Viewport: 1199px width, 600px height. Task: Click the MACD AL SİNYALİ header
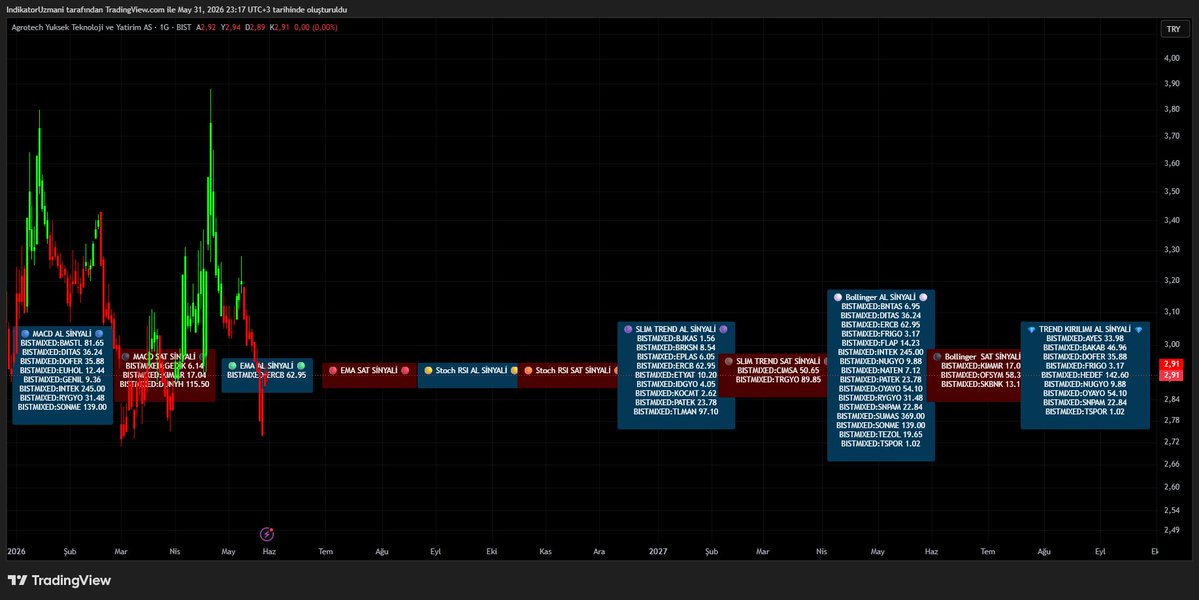(62, 334)
